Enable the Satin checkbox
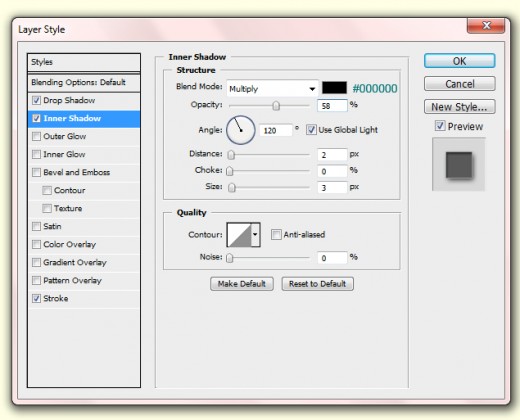Screen dimensions: 520x420 (36, 226)
